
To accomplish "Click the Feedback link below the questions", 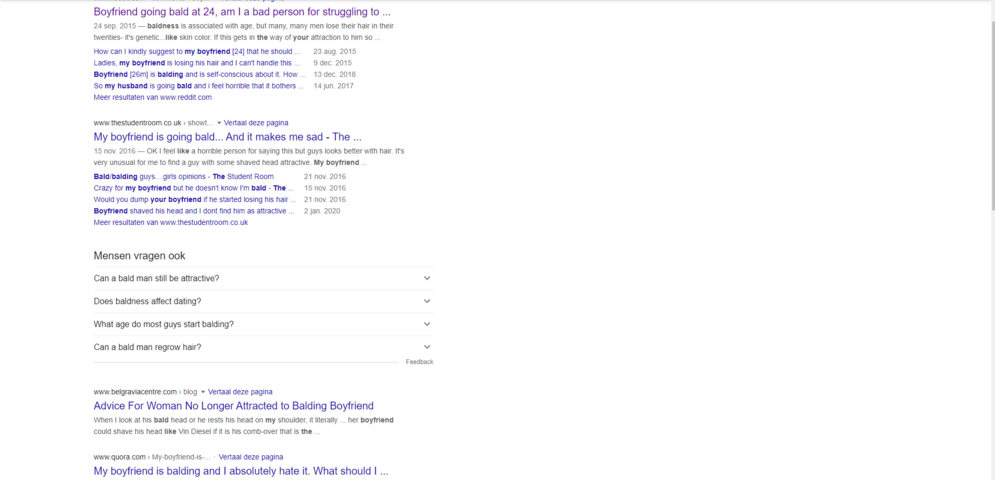I will point(419,362).
